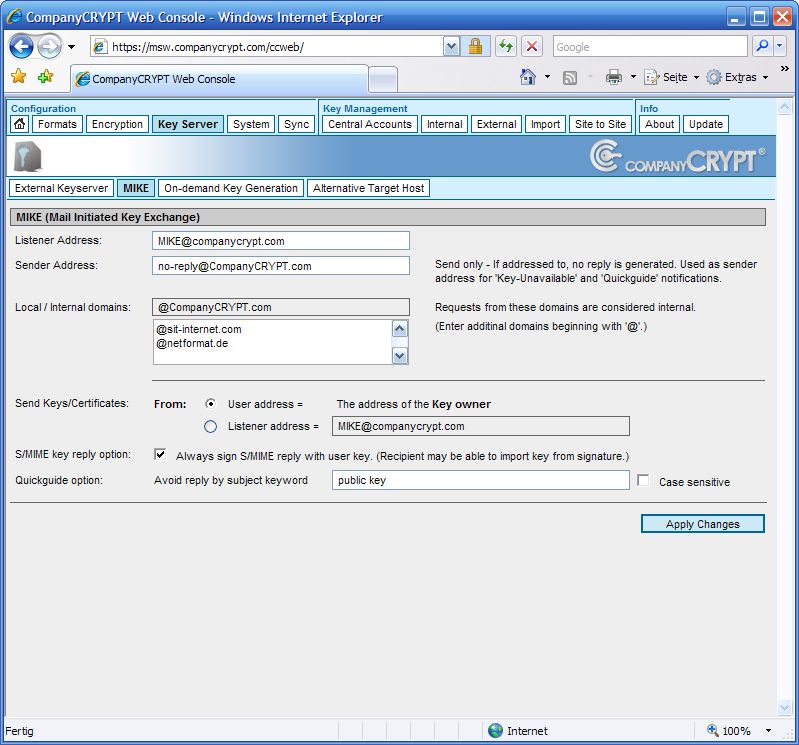799x745 pixels.
Task: Open Internal key management
Action: click(x=444, y=124)
